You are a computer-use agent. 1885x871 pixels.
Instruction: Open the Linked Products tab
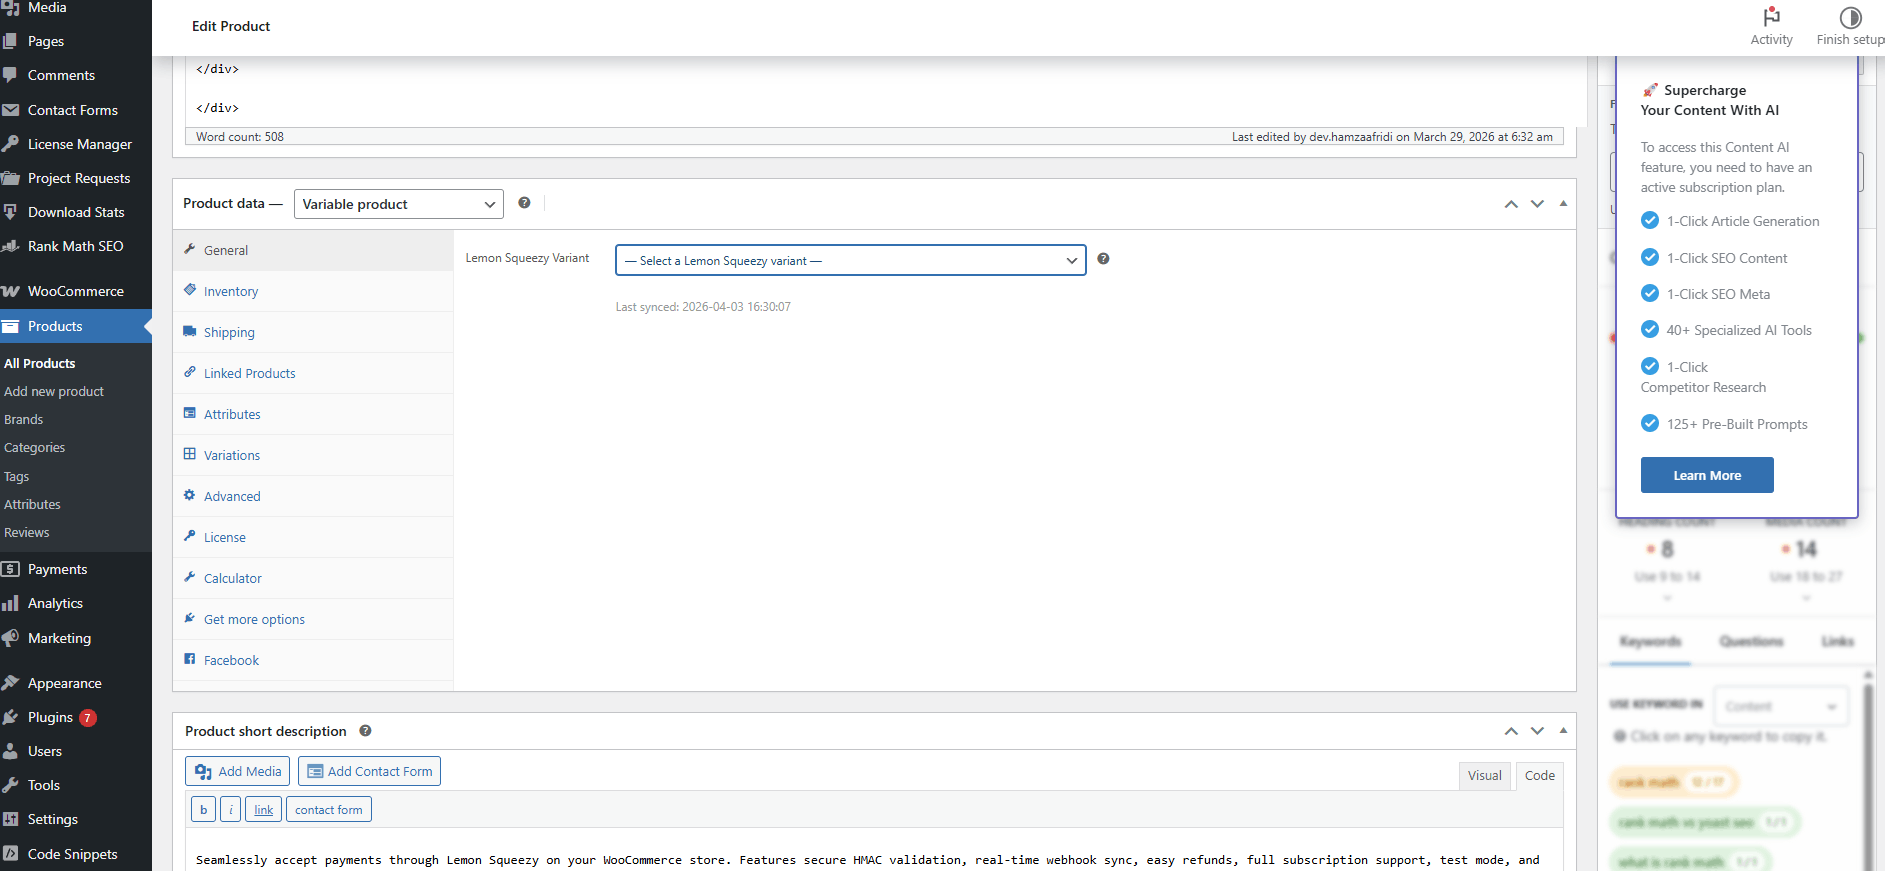(313, 373)
